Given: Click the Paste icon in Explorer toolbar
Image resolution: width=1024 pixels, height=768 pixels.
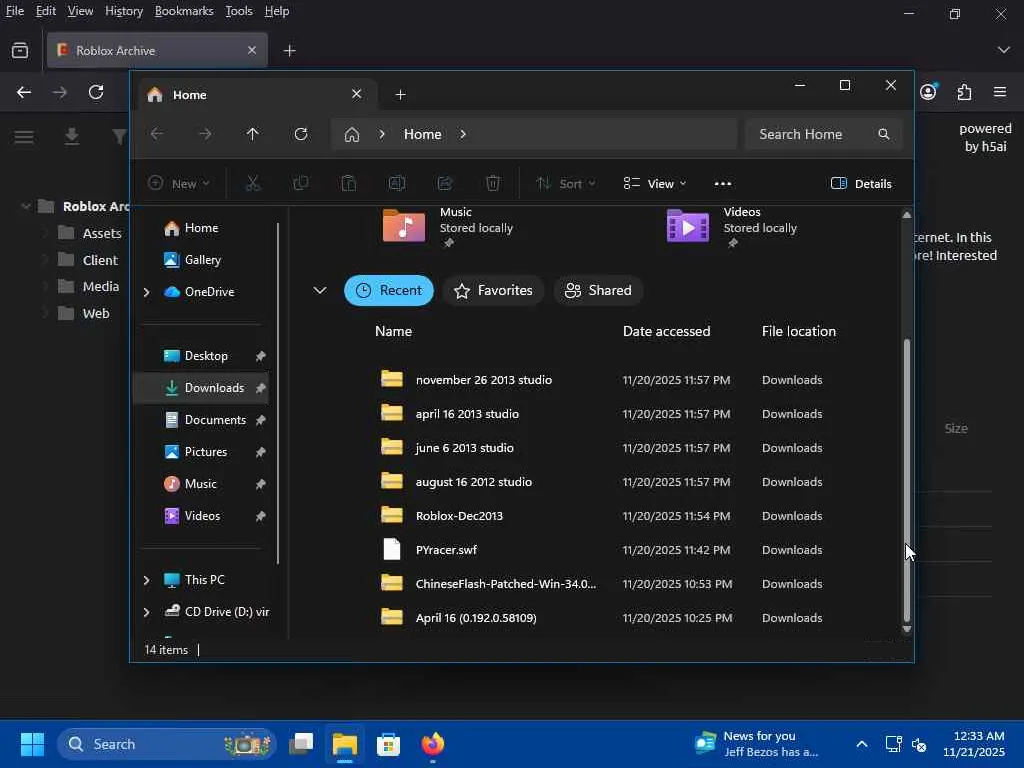Looking at the screenshot, I should click(x=349, y=184).
